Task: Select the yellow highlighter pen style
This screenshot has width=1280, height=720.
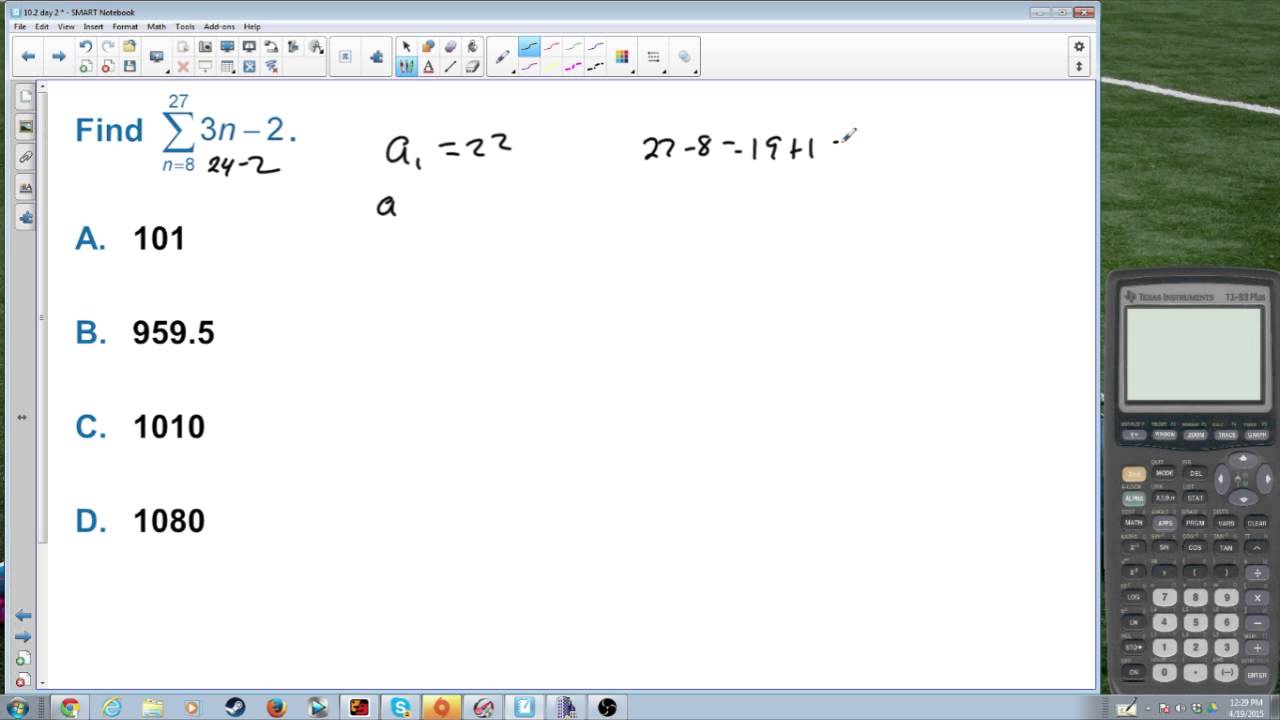Action: tap(551, 66)
